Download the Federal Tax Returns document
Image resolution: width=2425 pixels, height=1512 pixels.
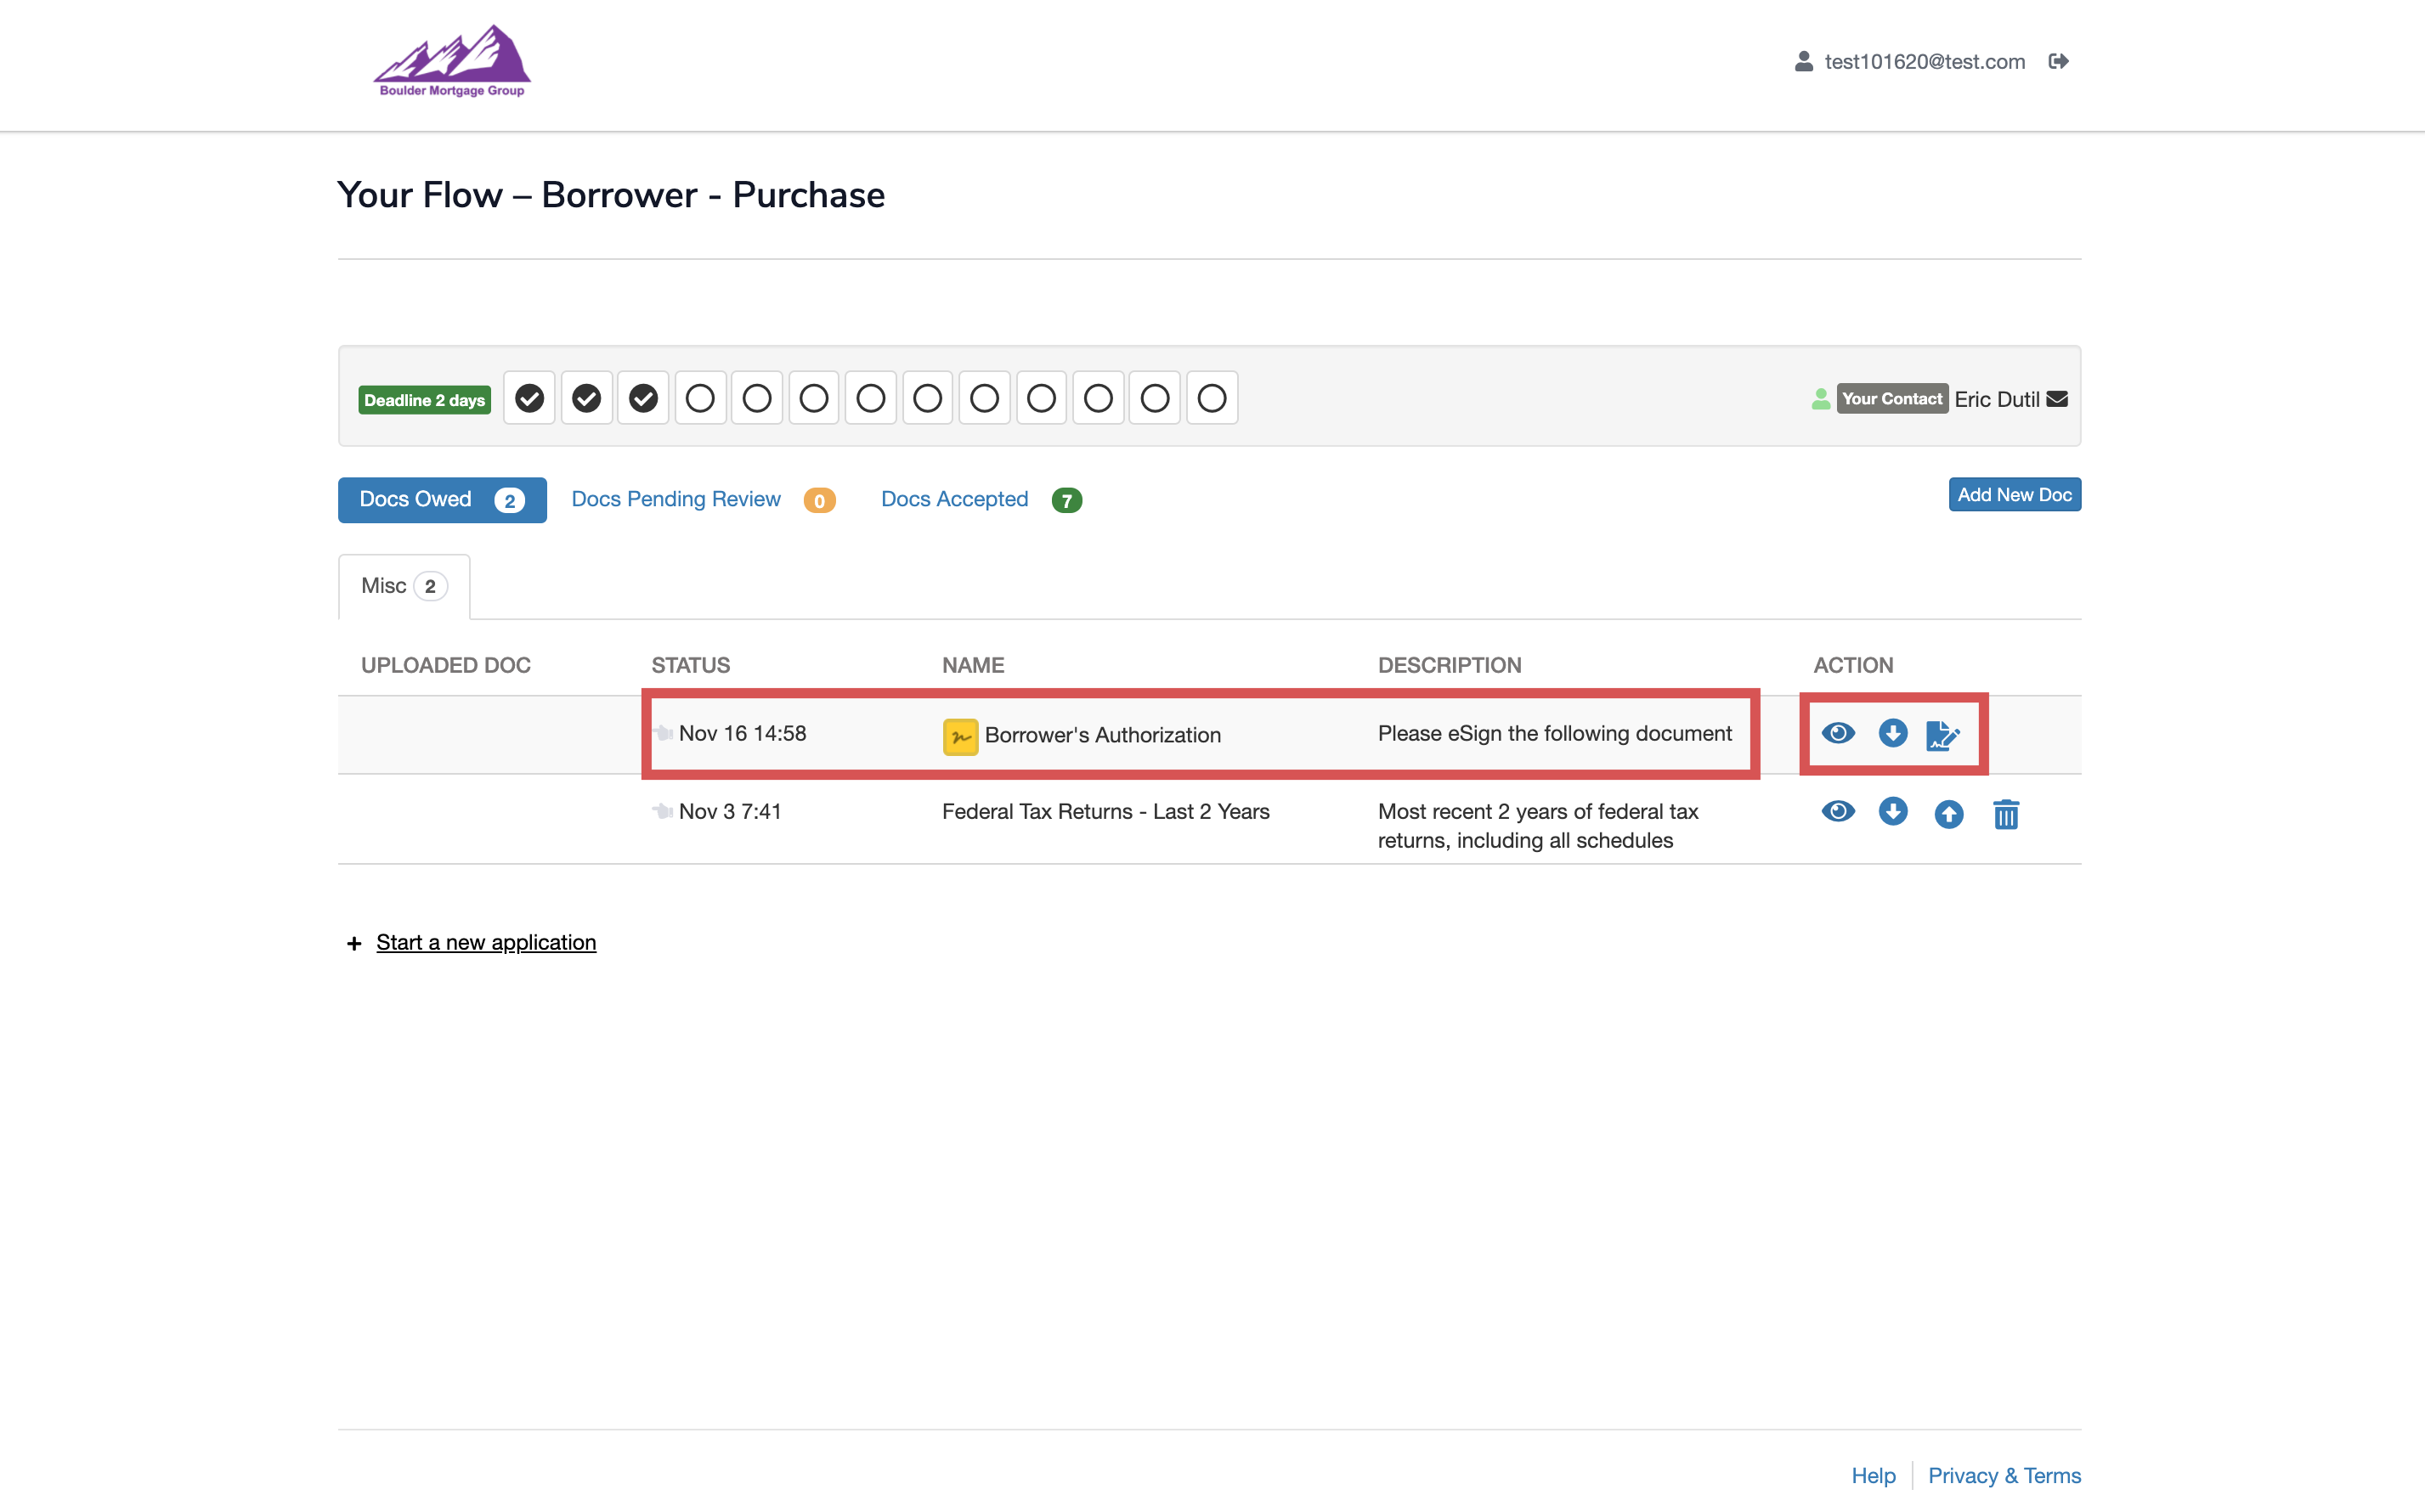[1892, 811]
